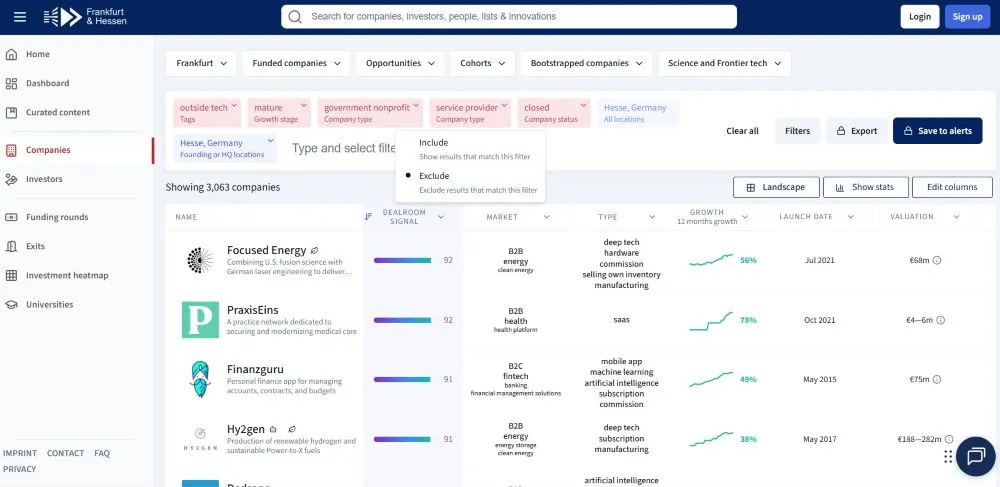Go to Dashboard in sidebar
The height and width of the screenshot is (487, 1000).
[48, 84]
